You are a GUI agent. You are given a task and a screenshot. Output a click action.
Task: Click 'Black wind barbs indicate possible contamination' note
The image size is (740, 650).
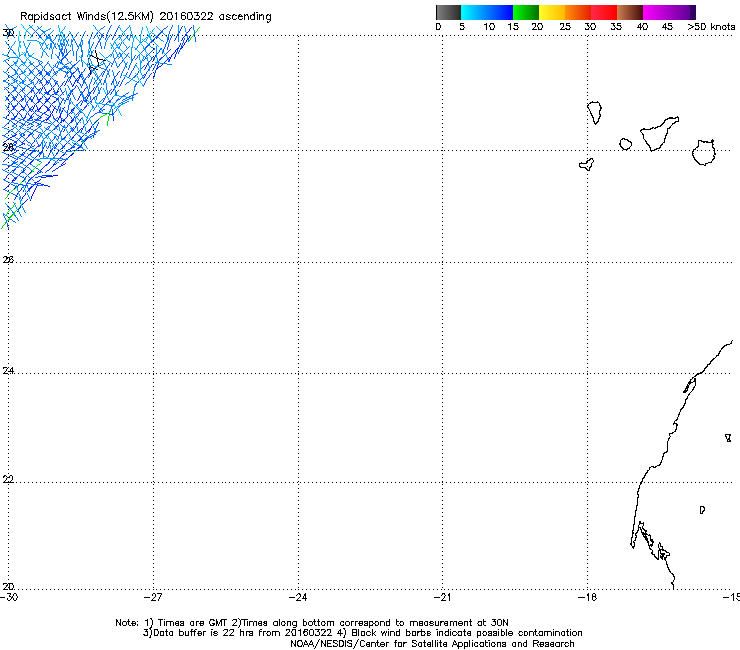466,633
